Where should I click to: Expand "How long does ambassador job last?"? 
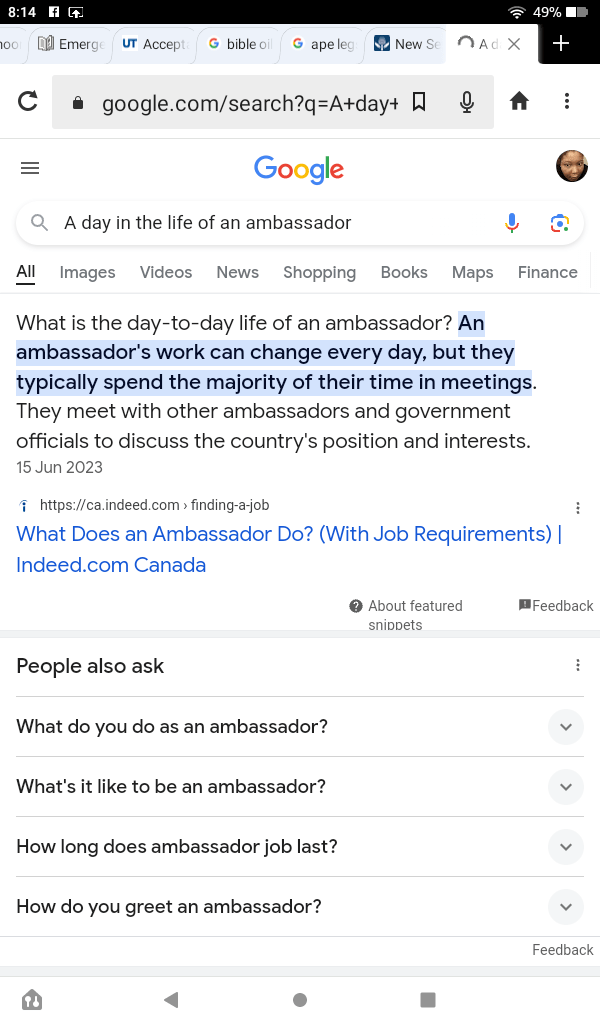point(565,847)
